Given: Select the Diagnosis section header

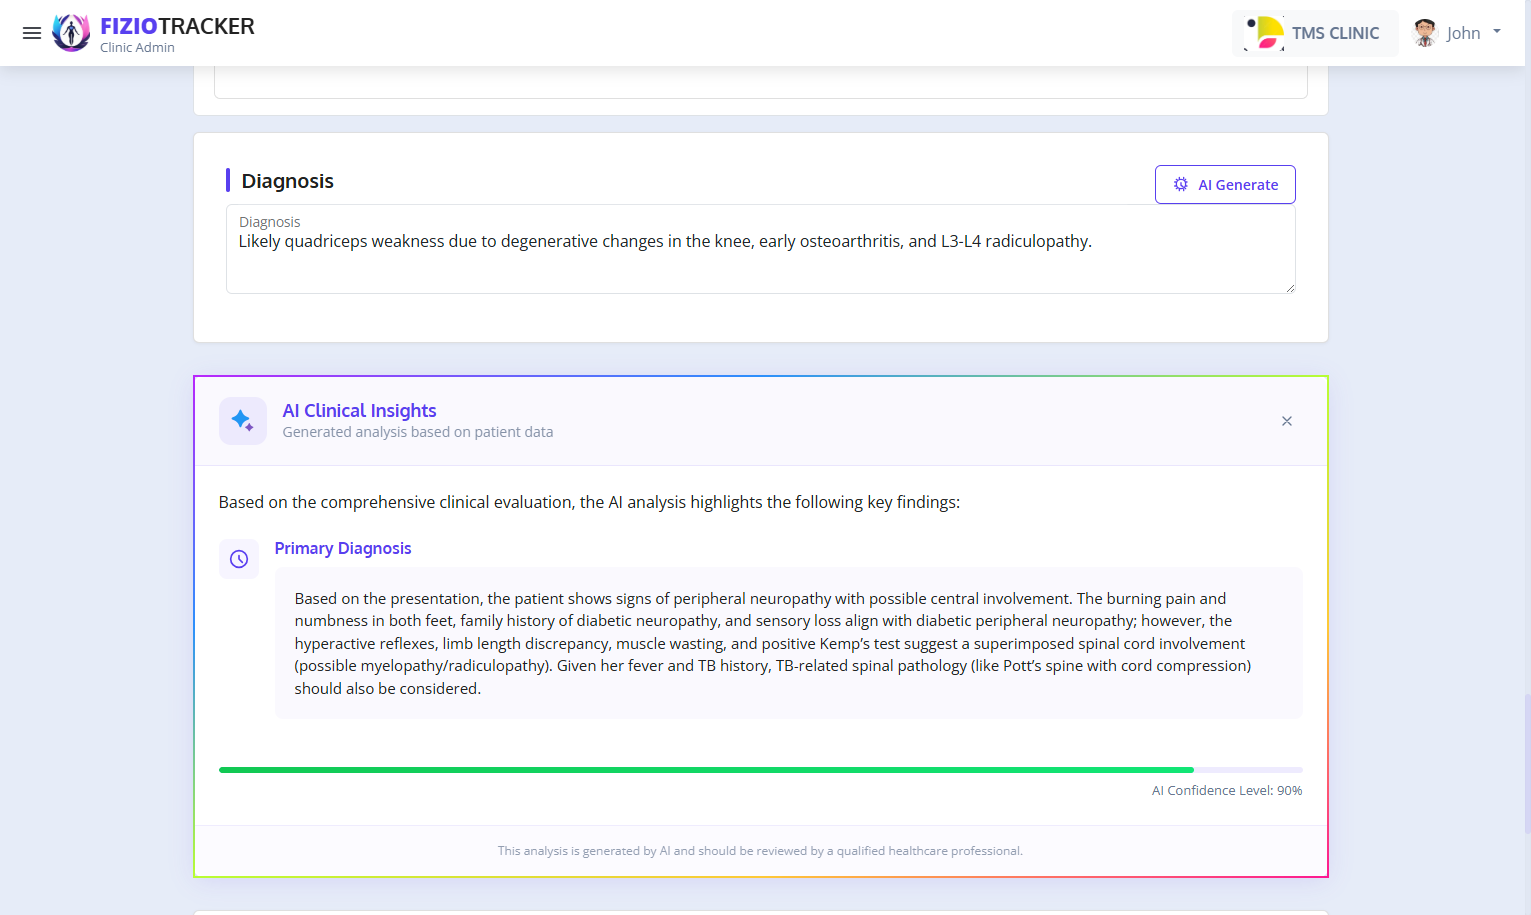Looking at the screenshot, I should point(287,181).
